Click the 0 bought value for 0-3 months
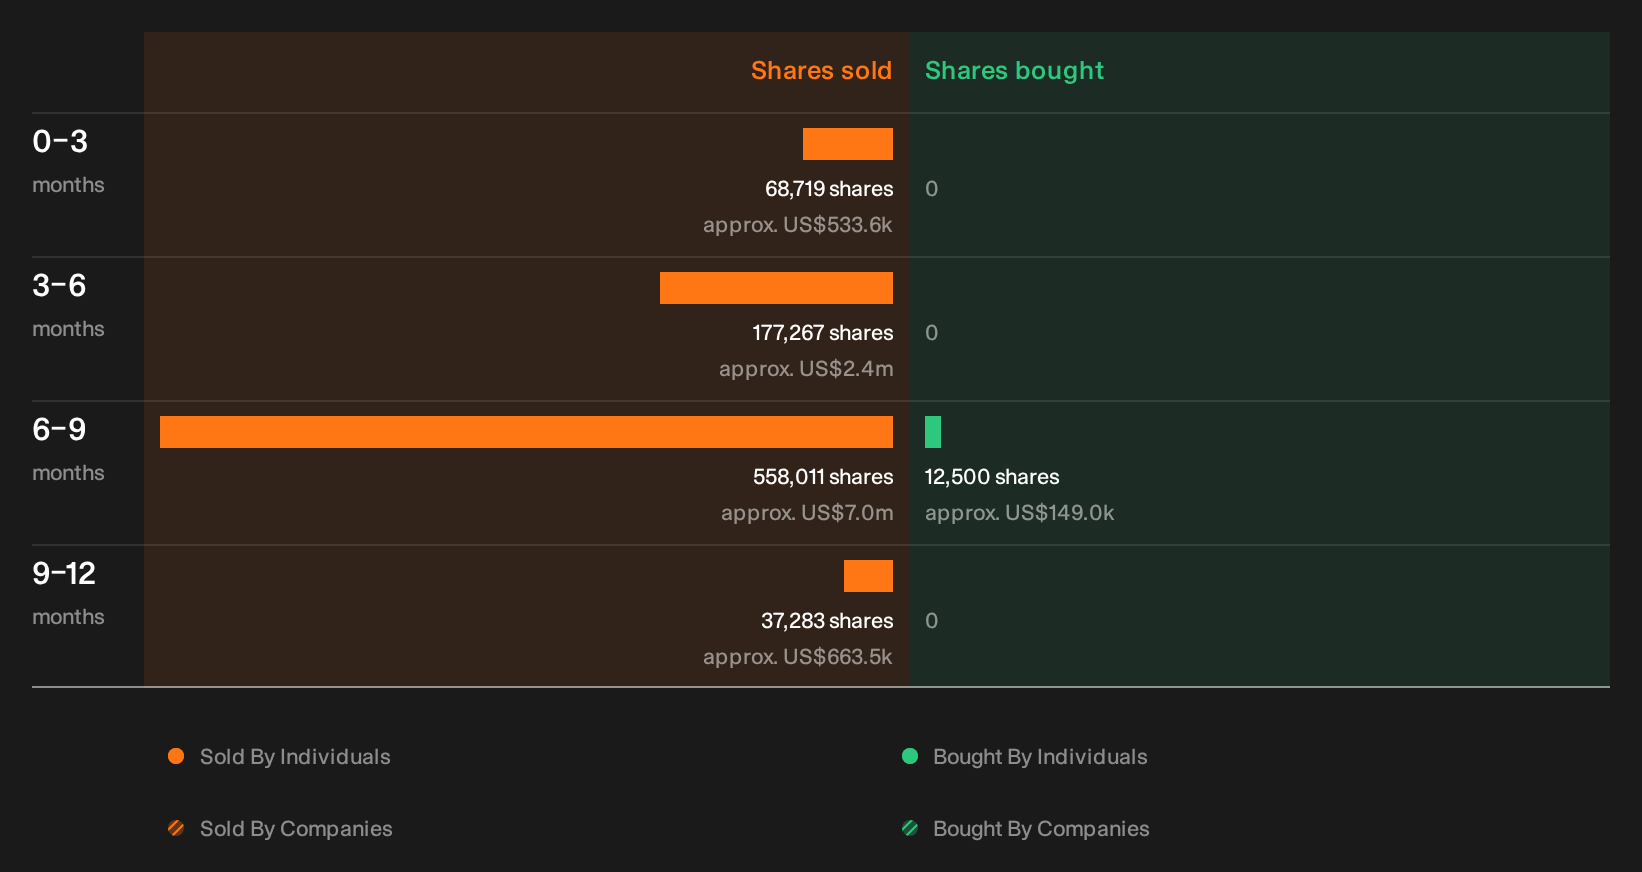Screen dimensions: 1642x872 (x=932, y=189)
